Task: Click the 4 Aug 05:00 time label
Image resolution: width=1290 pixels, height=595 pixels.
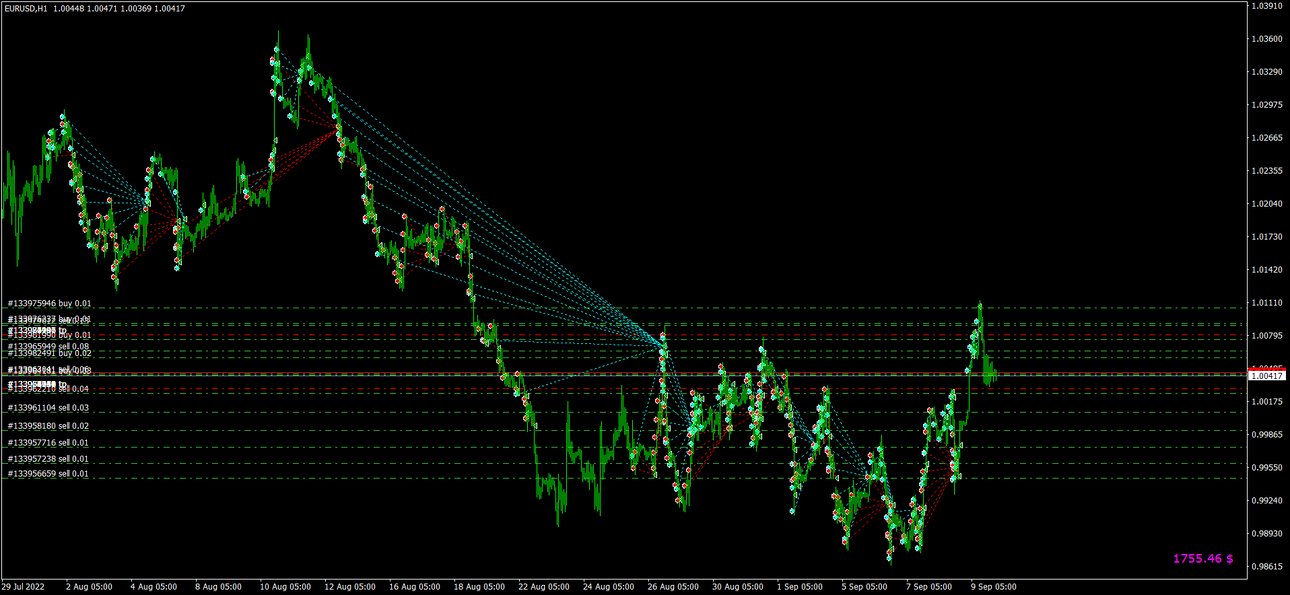Action: (153, 587)
